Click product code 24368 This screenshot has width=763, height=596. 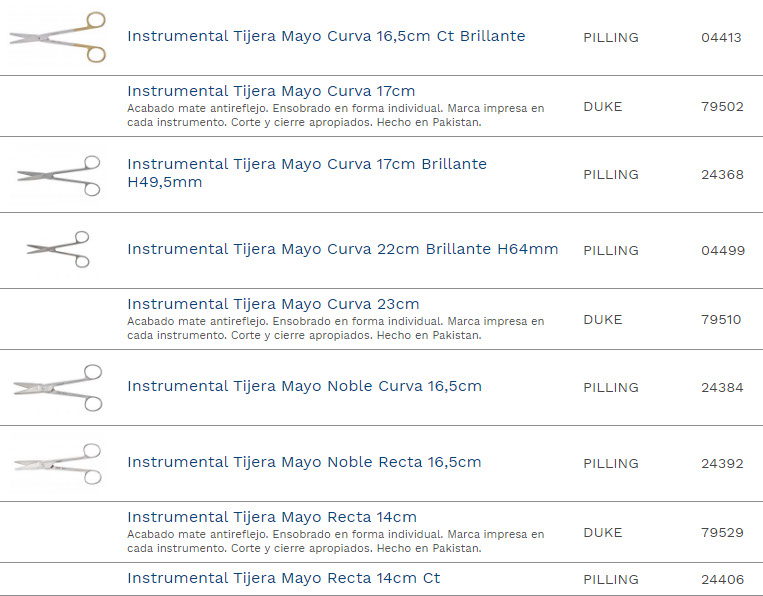722,175
